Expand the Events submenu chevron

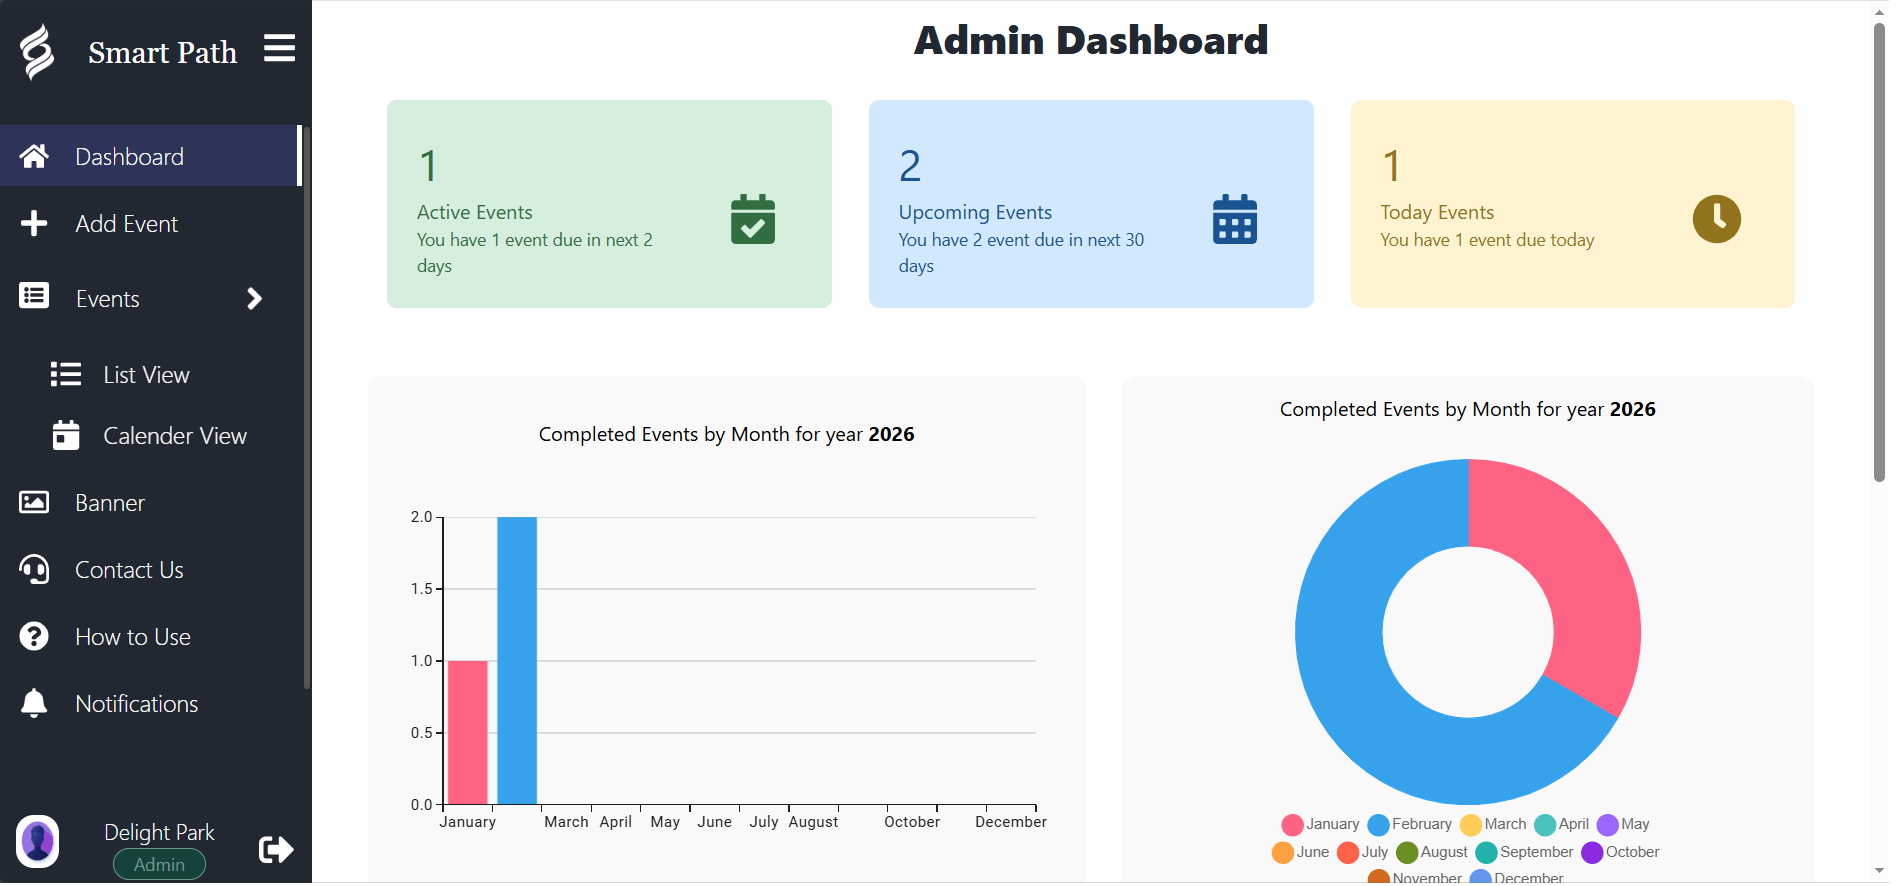(254, 299)
